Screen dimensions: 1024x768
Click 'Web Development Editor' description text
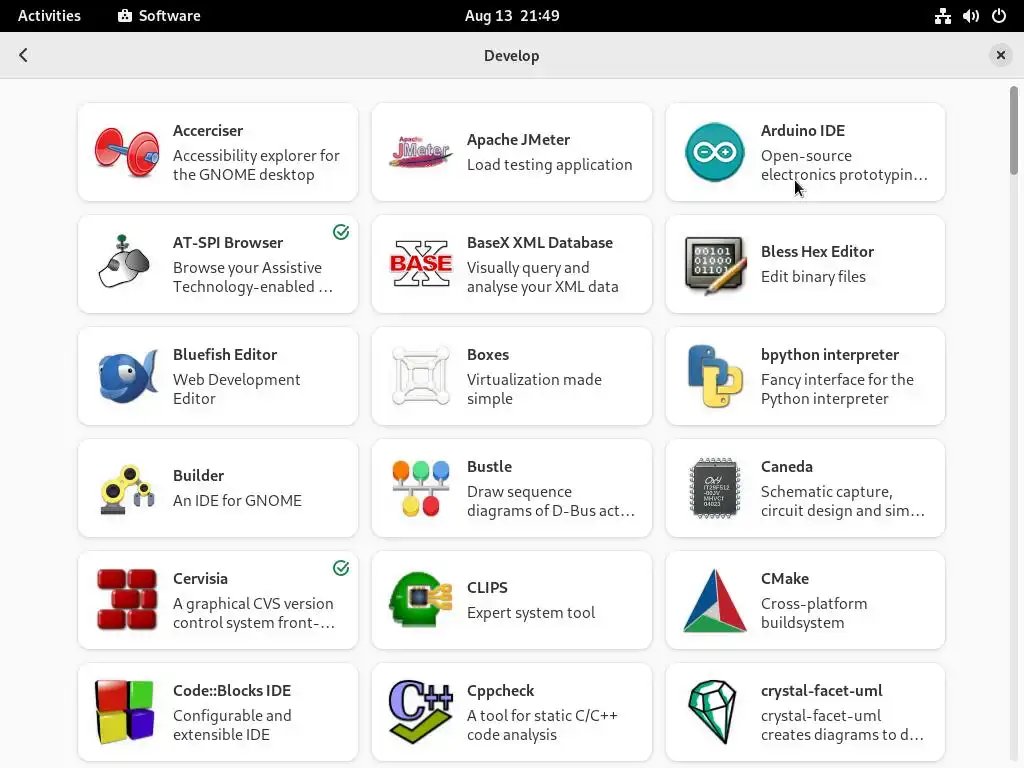tap(236, 389)
